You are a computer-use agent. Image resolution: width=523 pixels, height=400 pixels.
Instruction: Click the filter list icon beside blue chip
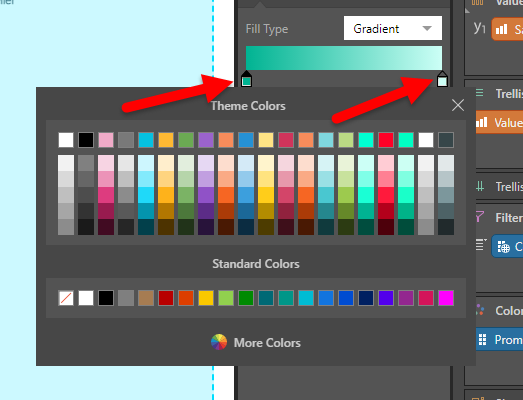481,245
